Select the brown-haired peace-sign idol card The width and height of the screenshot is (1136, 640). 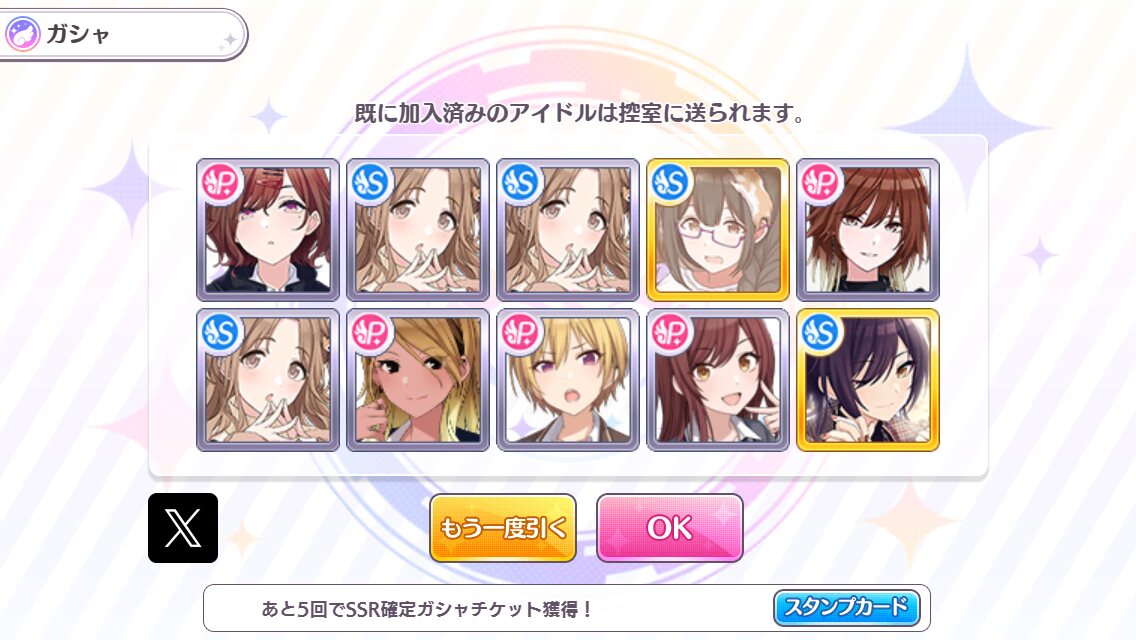point(717,380)
